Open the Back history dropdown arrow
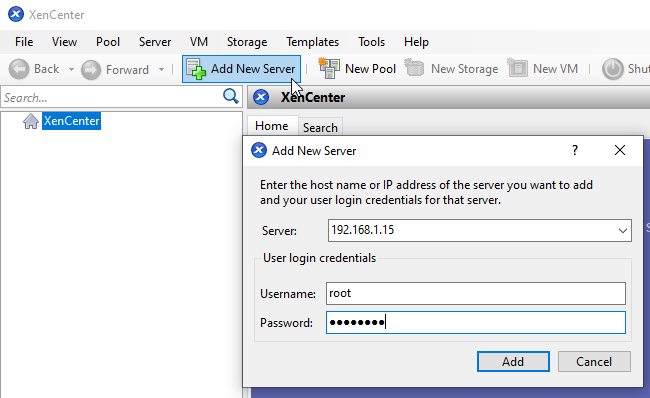The image size is (650, 398). tap(71, 69)
